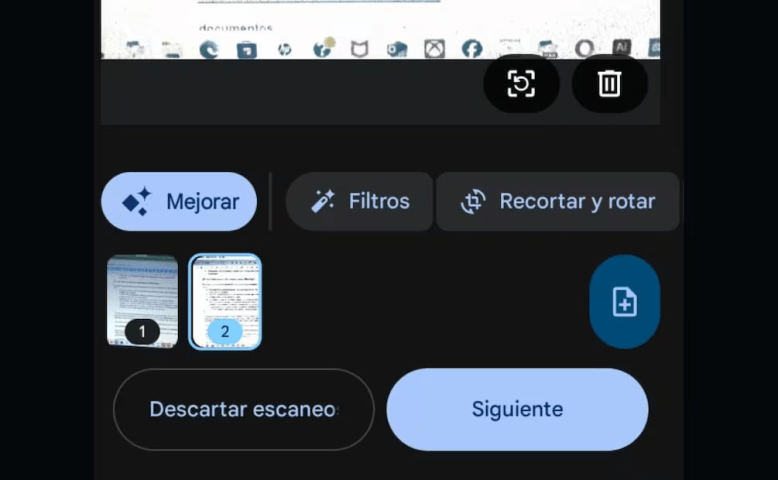This screenshot has width=778, height=480.
Task: Click the AI icon in scanned taskbar
Action: (x=621, y=47)
